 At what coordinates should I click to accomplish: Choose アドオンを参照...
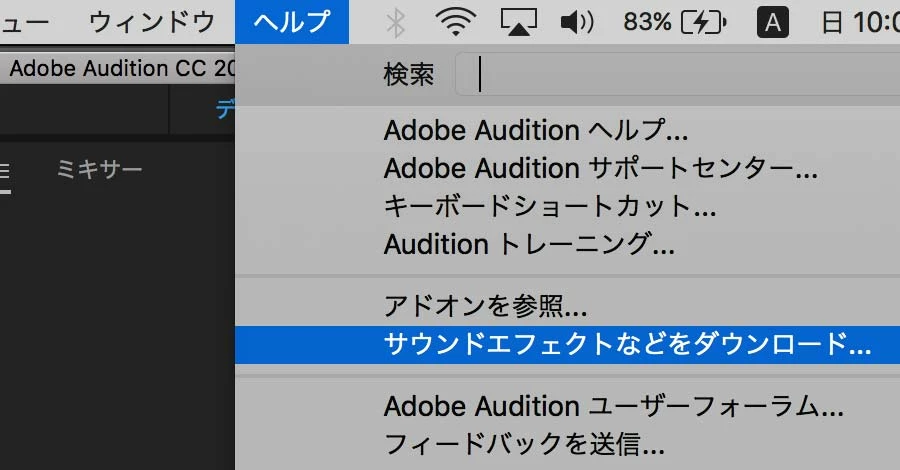567,306
